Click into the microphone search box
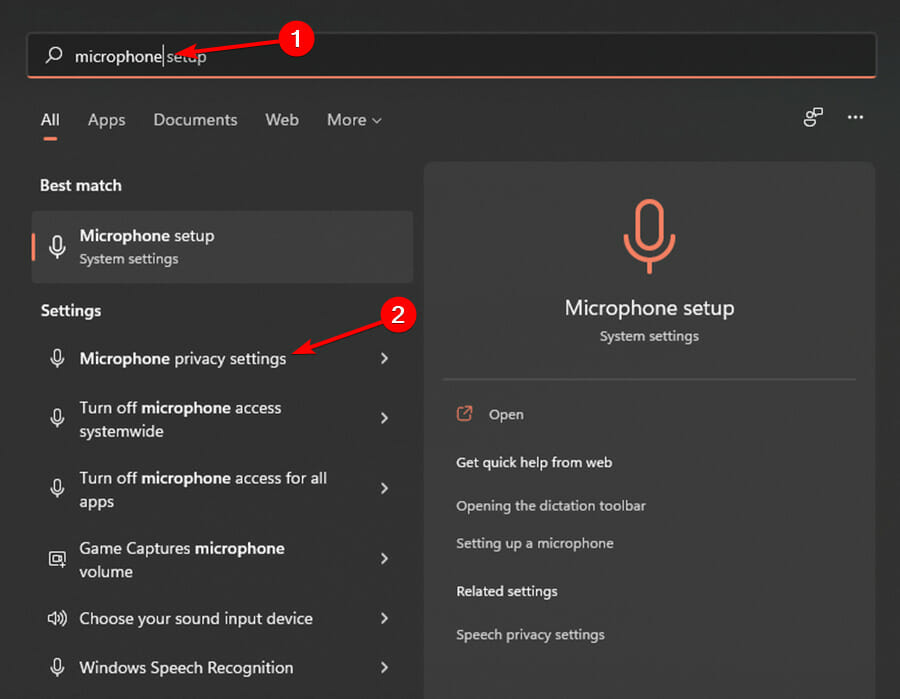Viewport: 900px width, 699px height. click(x=500, y=56)
